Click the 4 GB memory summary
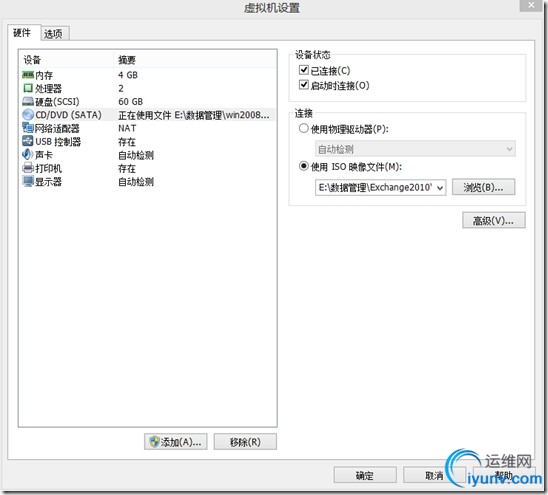 (128, 75)
